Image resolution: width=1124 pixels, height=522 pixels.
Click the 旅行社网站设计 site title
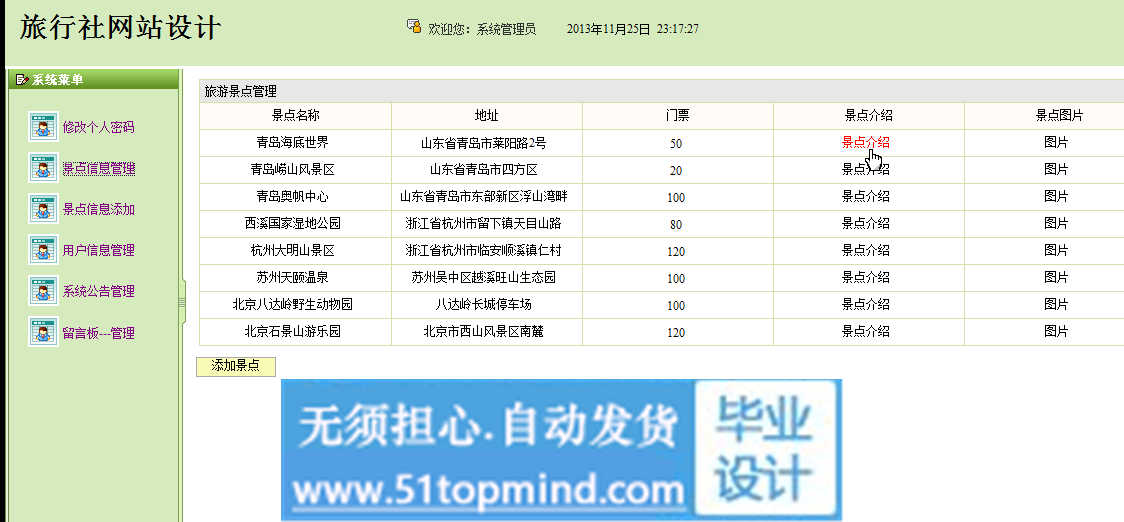[x=120, y=27]
